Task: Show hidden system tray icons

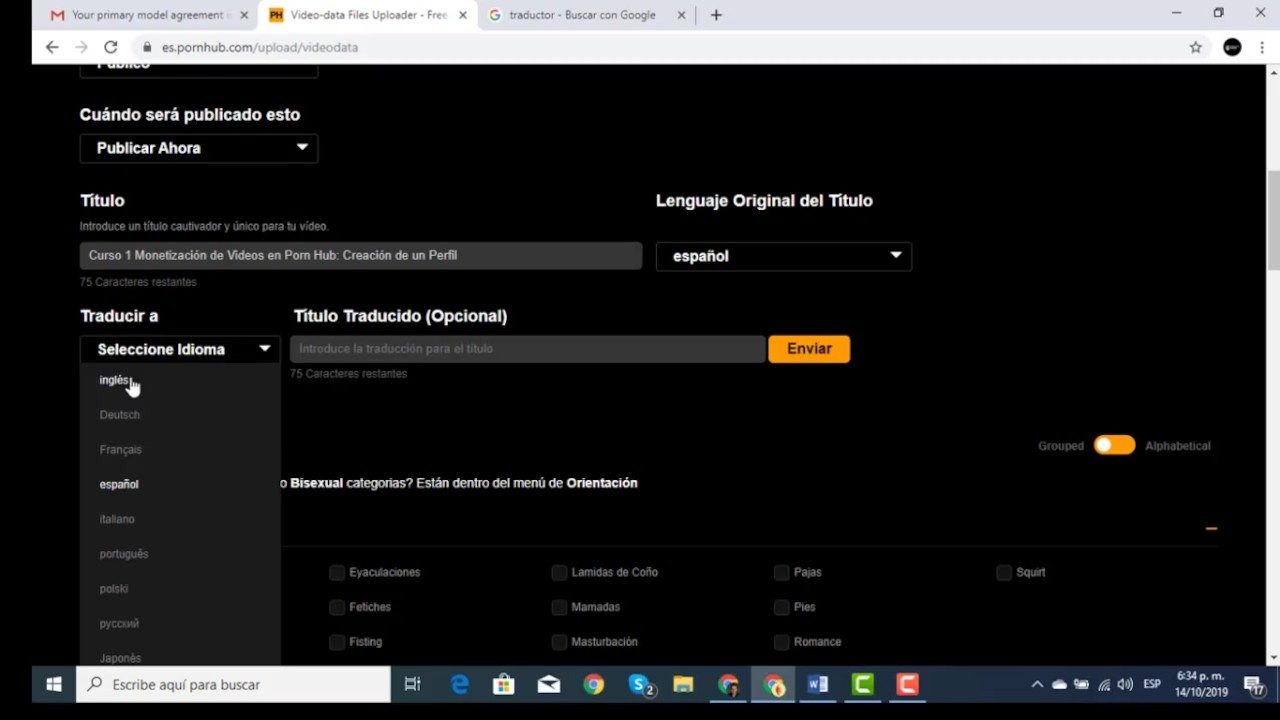Action: (1037, 685)
